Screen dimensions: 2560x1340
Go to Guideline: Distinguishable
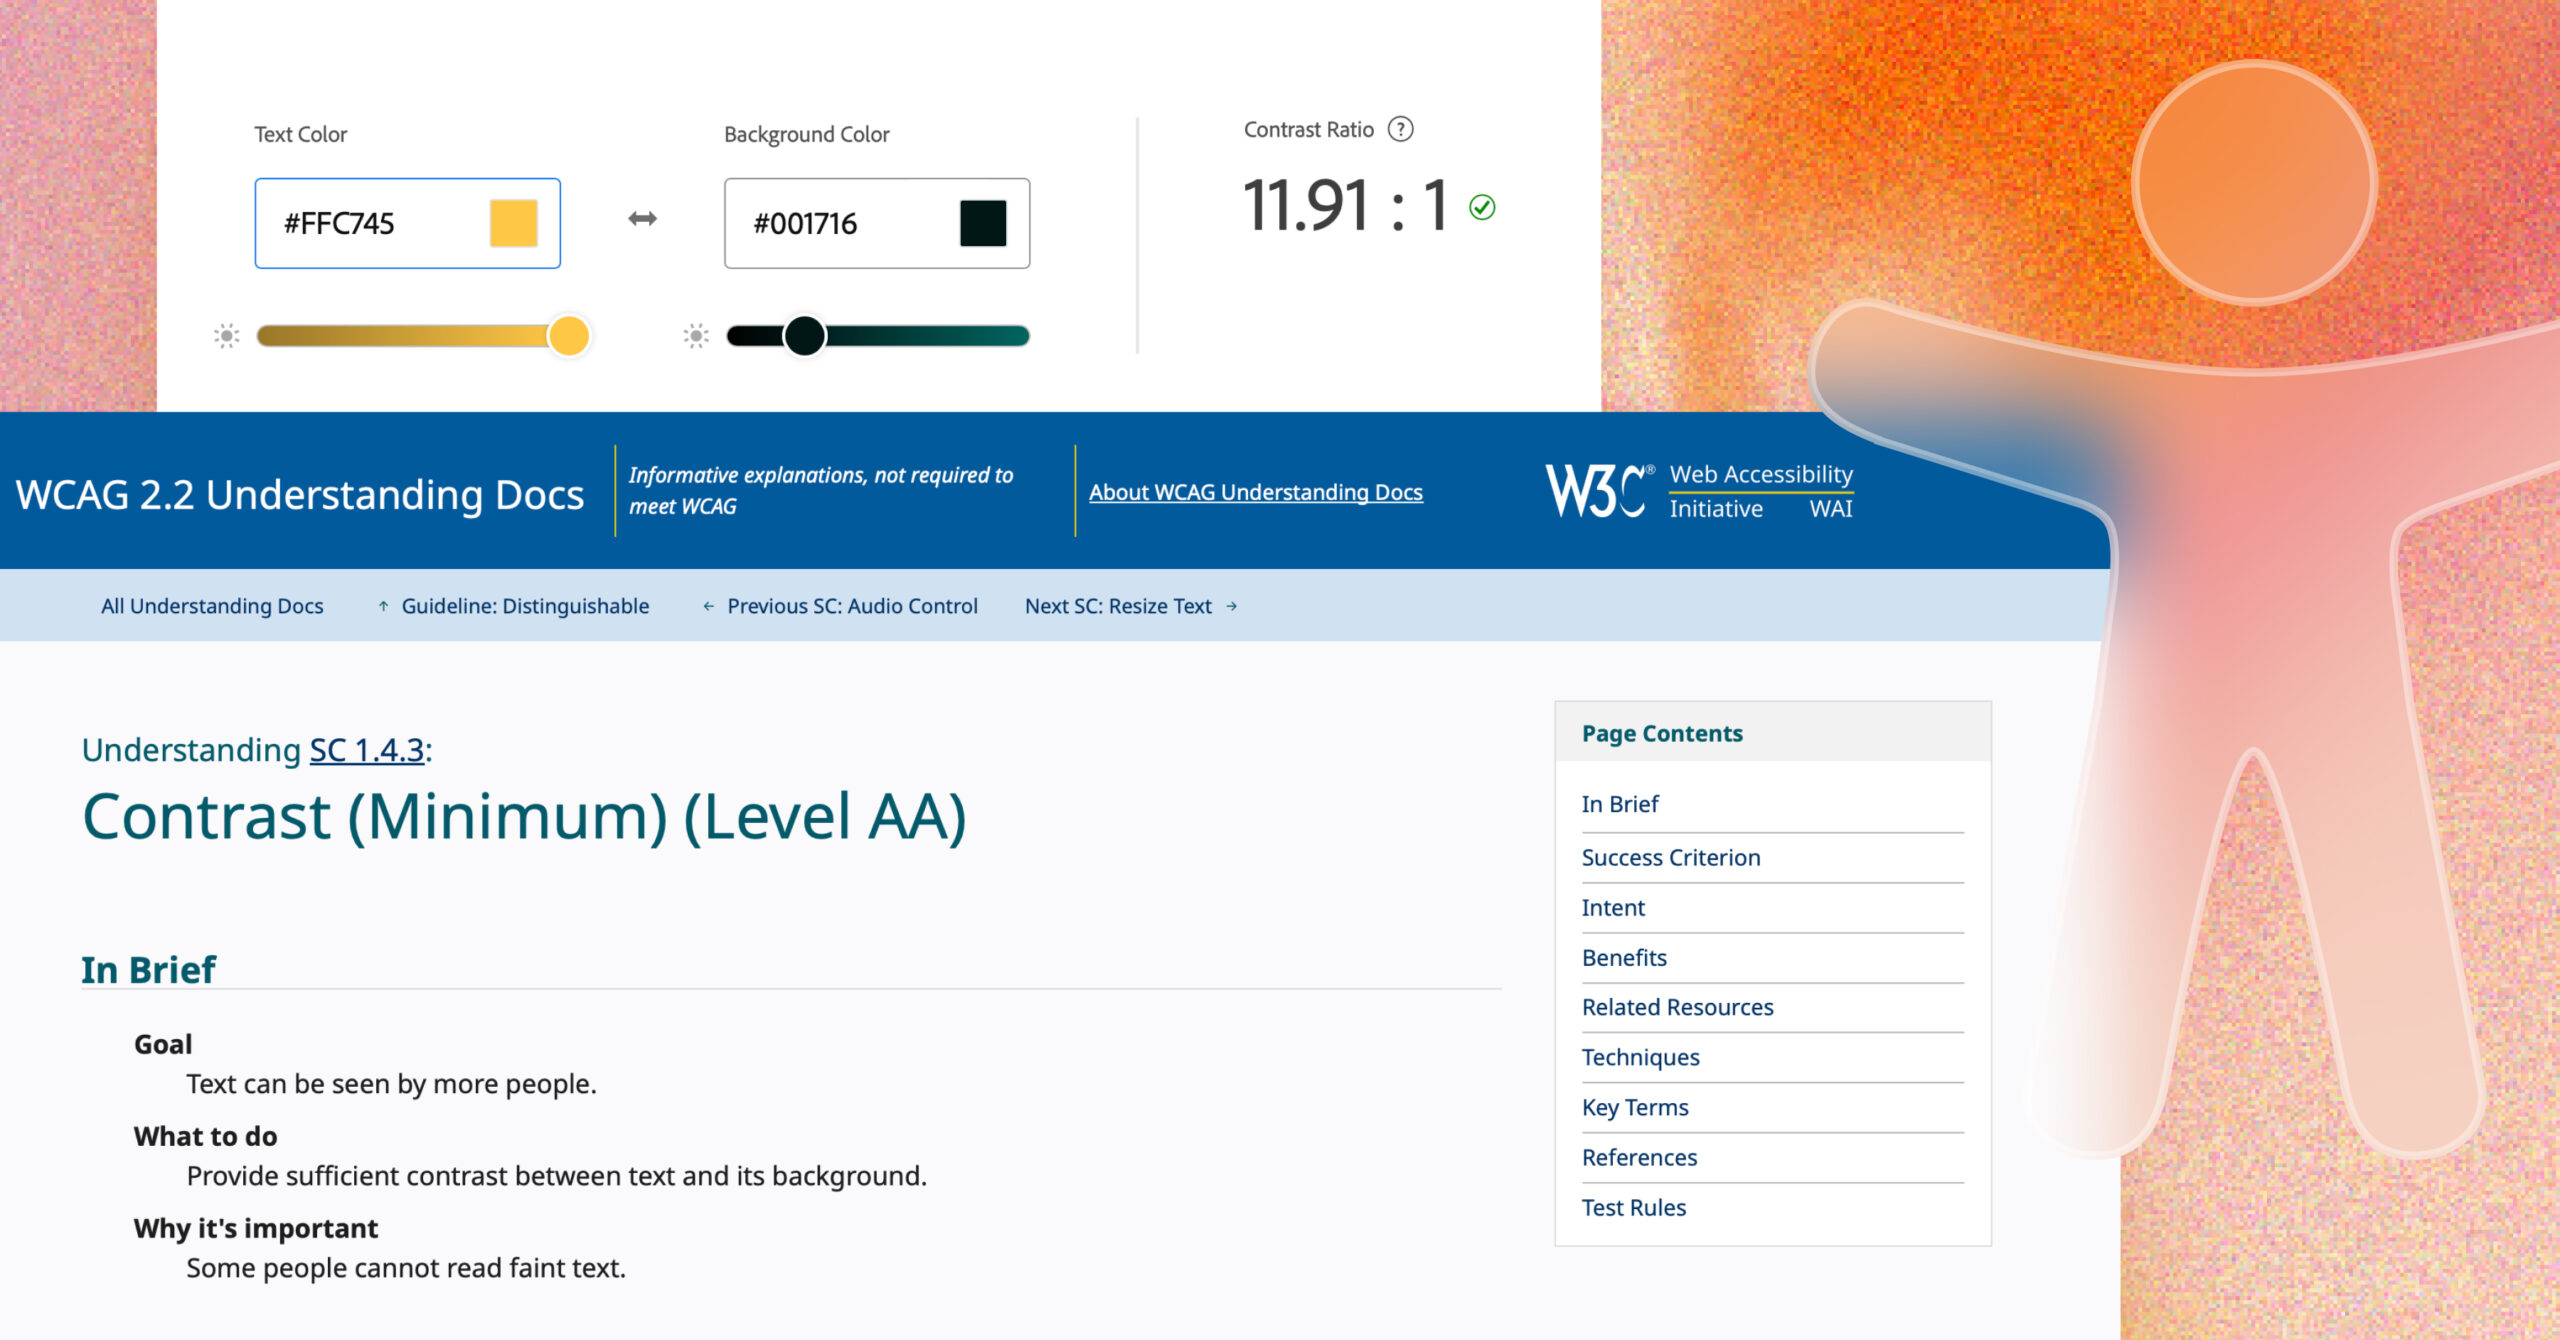pos(525,606)
